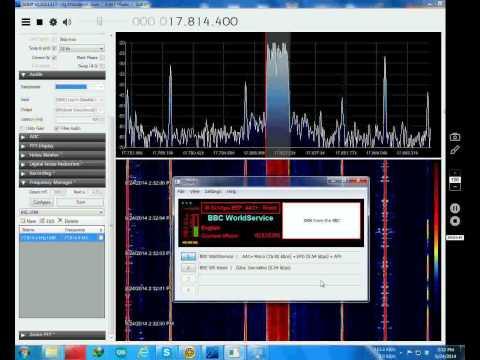Toggle the Mark Peaks checkbox
480x360 pixels.
[102, 57]
